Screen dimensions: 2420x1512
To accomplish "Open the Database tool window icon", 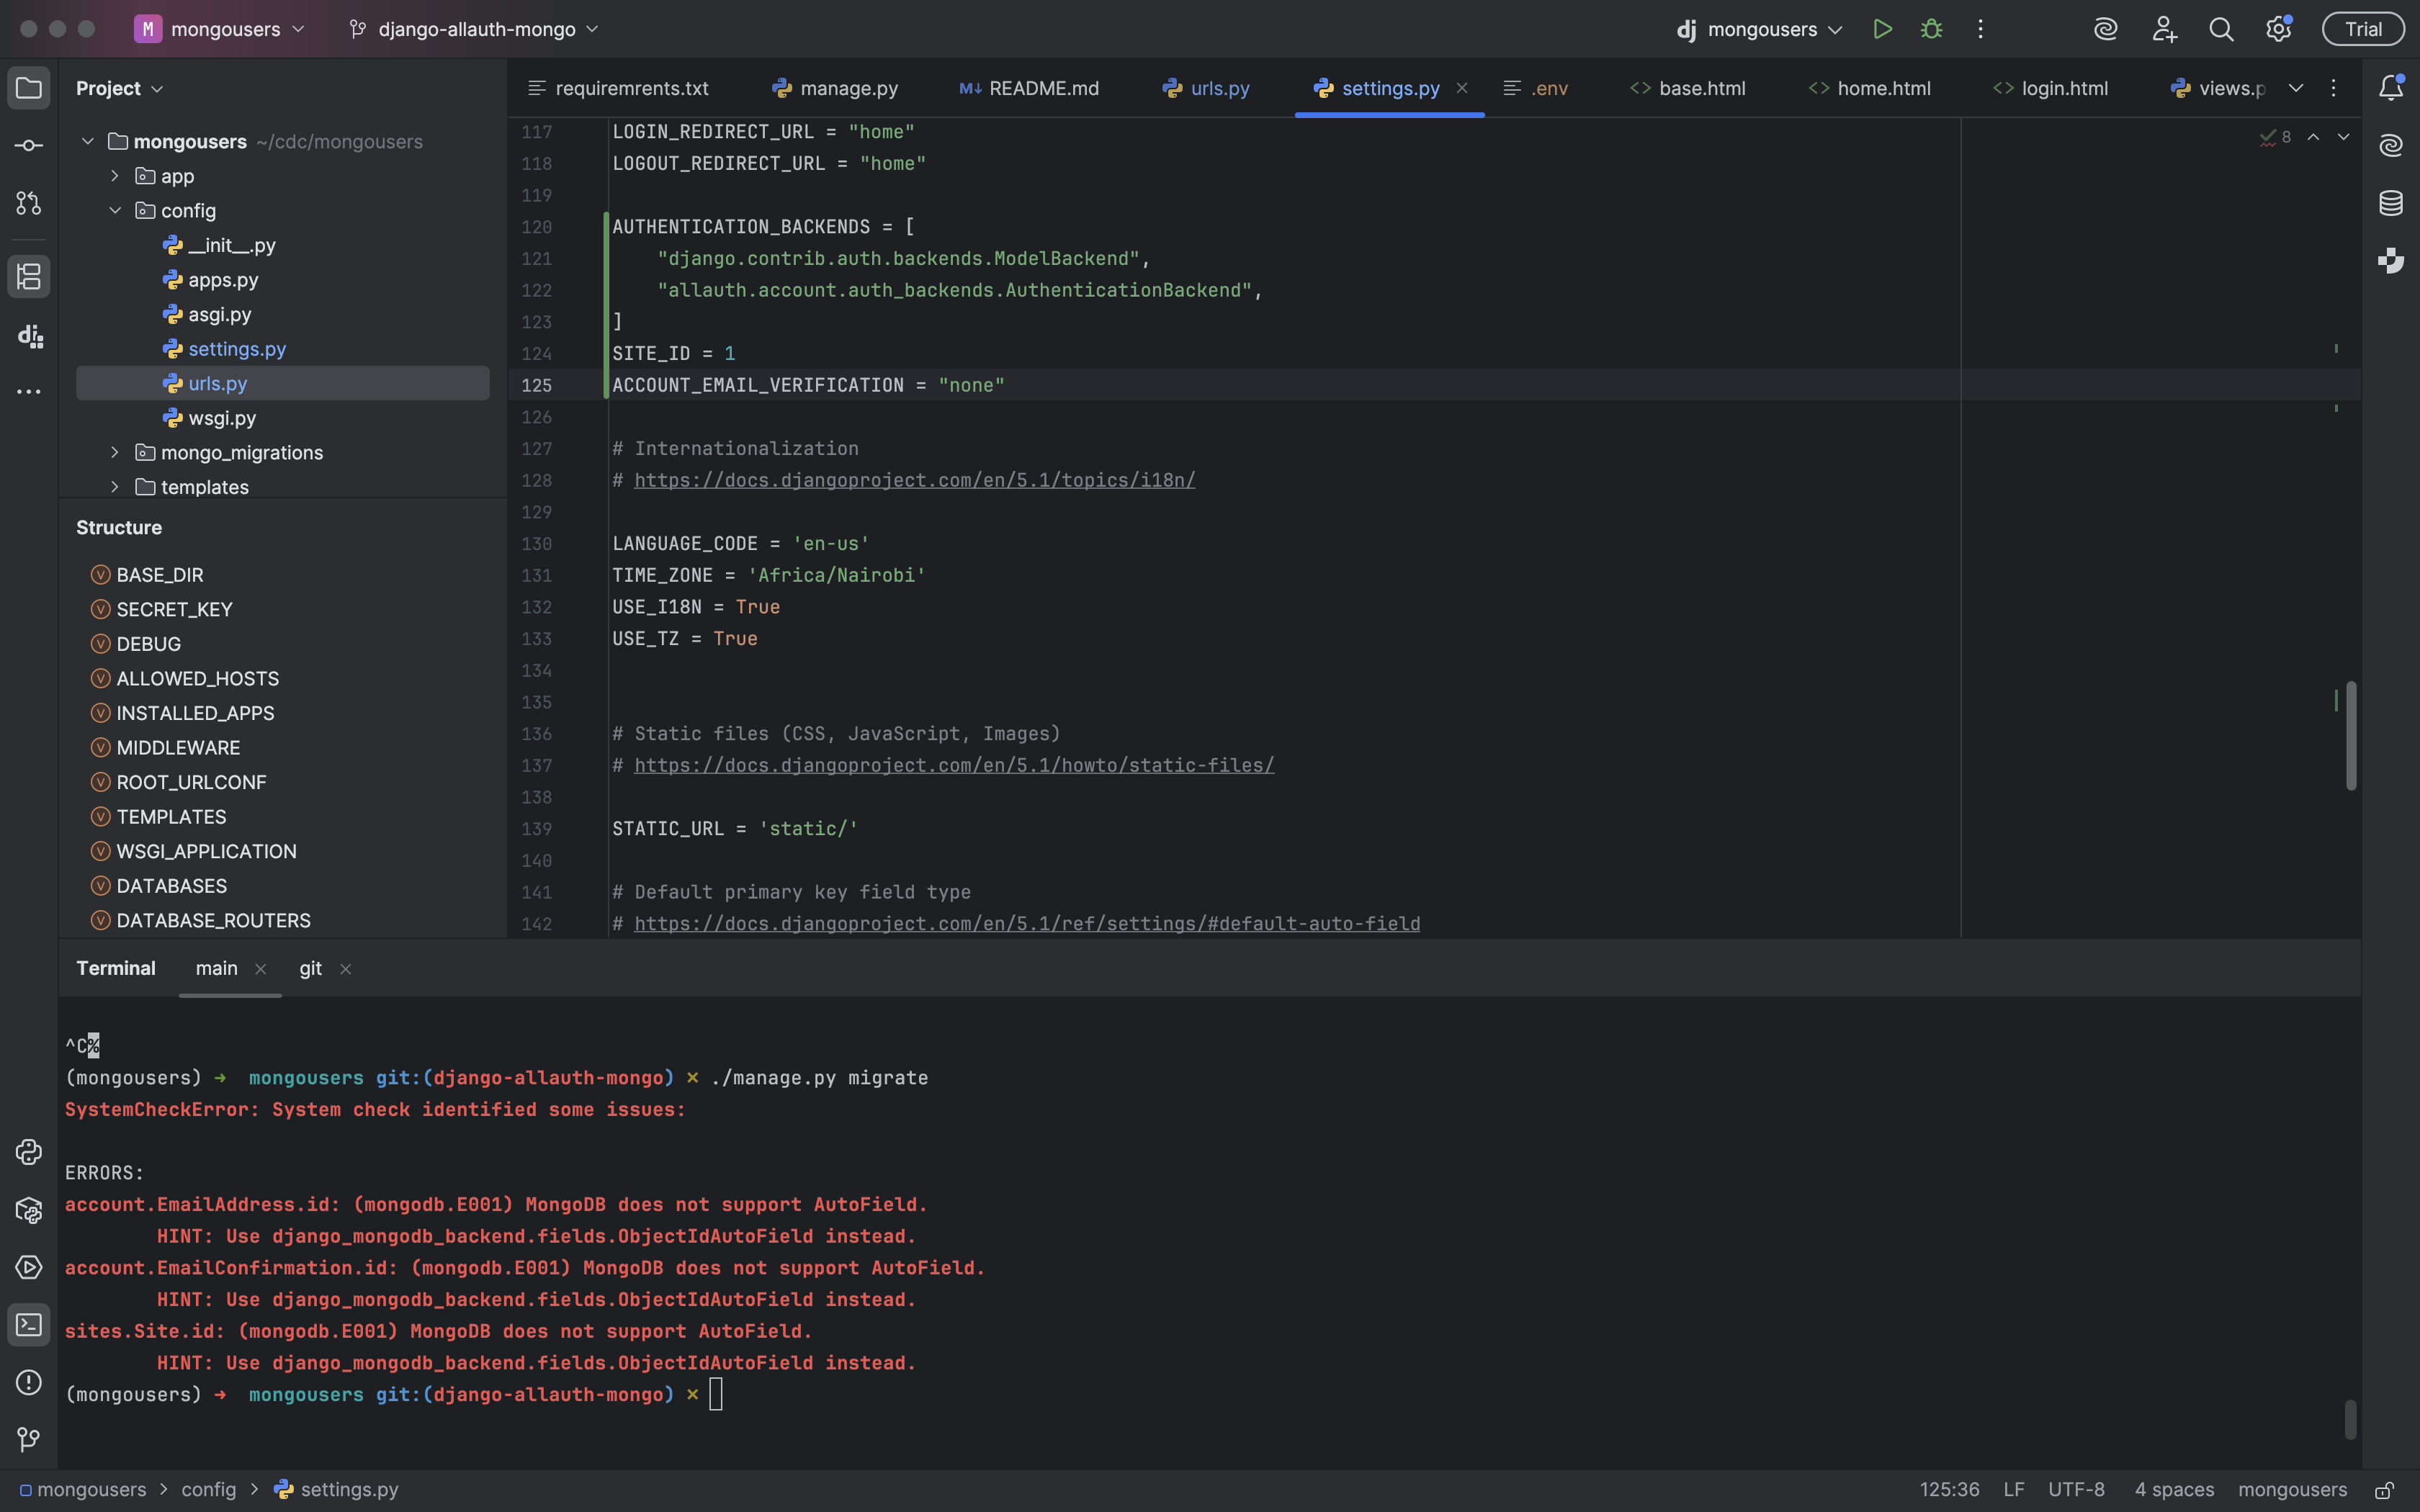I will (x=2391, y=204).
